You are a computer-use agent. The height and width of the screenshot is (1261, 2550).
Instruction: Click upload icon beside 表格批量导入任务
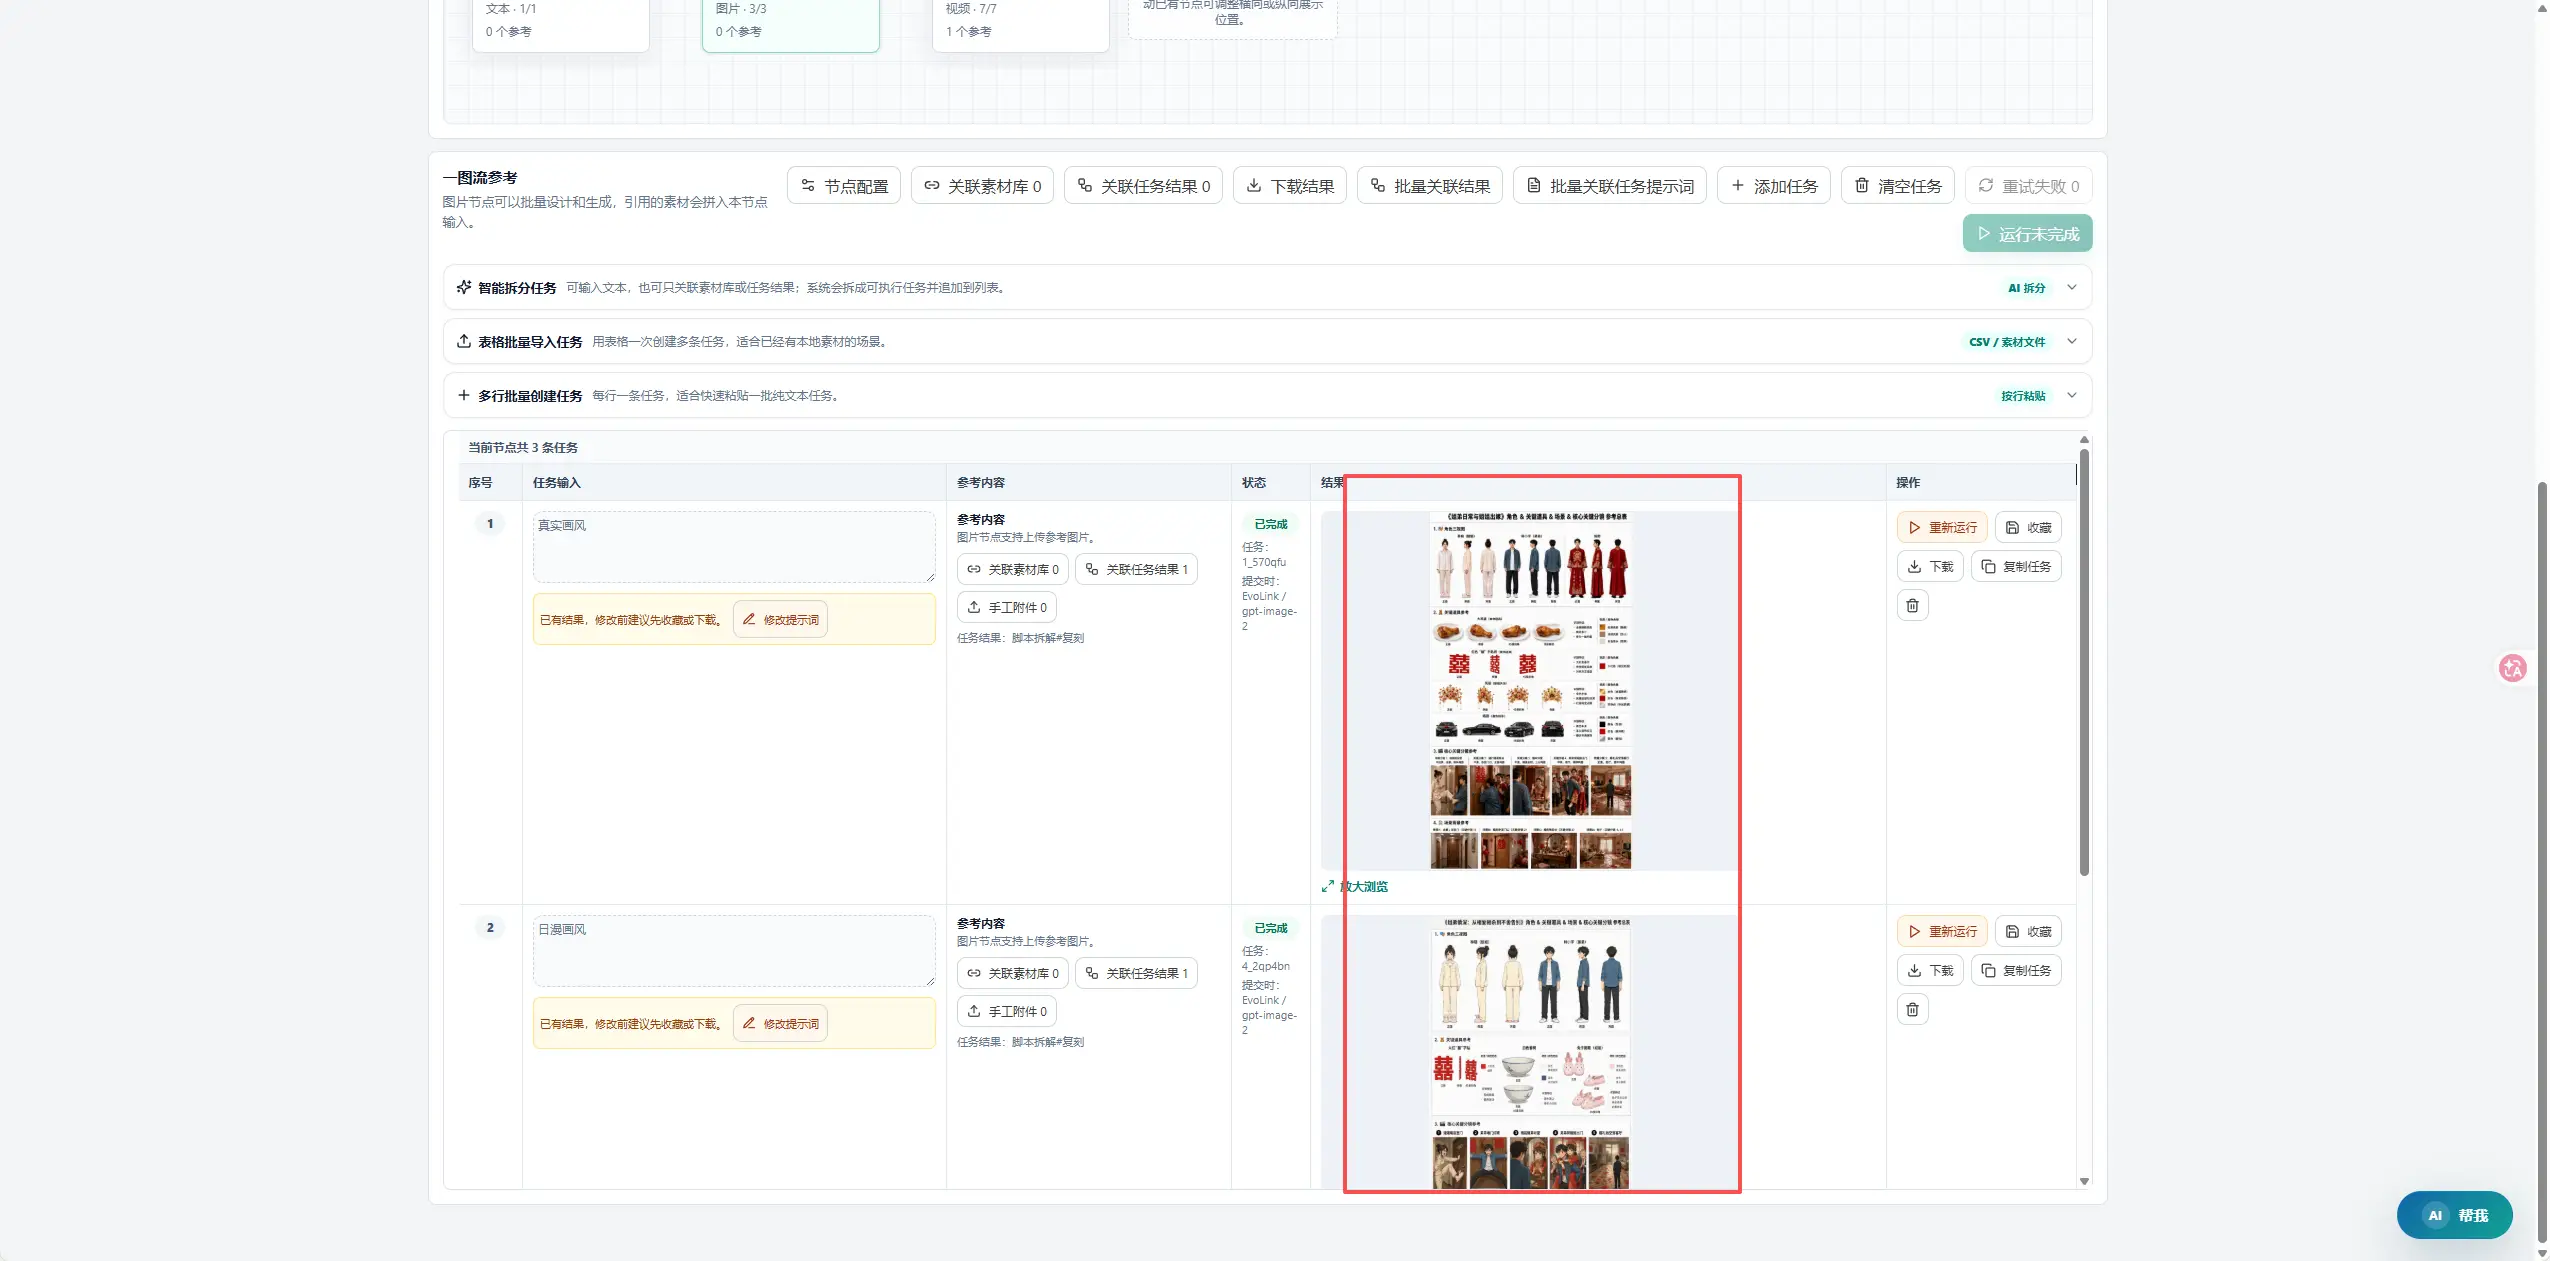pos(464,342)
